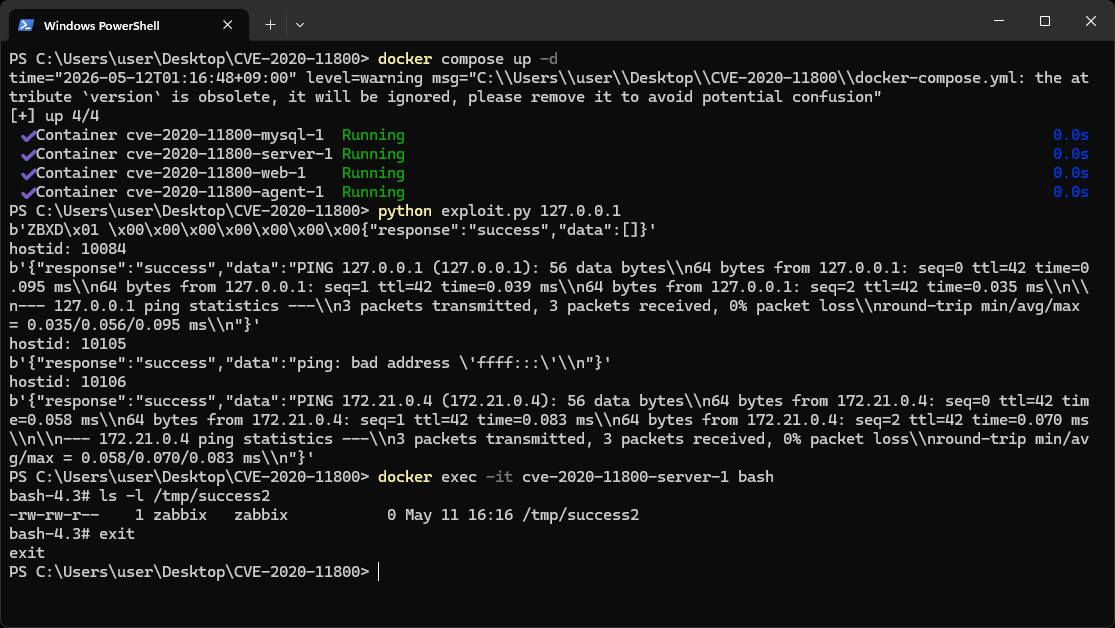Click the ping 'bad address' response line
Screen dimensions: 1115x628
(x=311, y=363)
